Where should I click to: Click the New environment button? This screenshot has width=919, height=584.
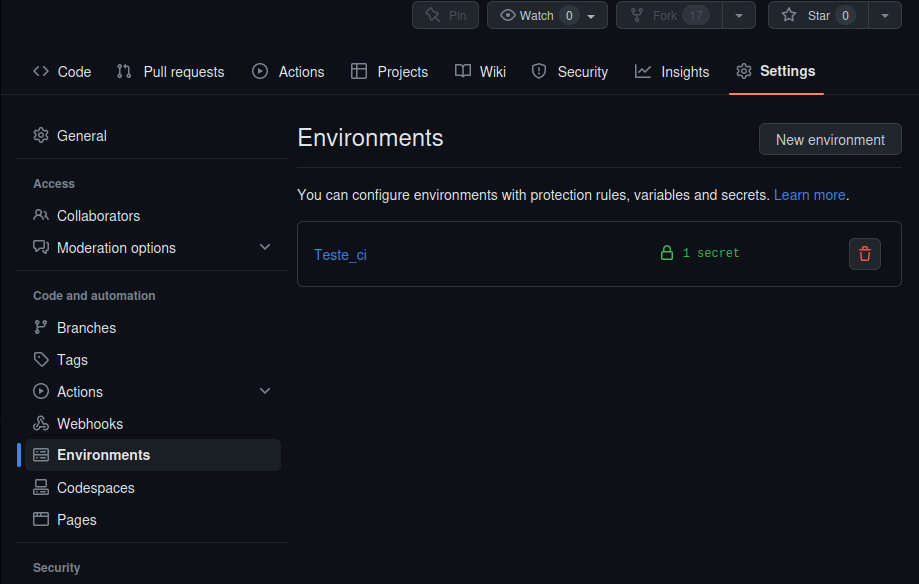pyautogui.click(x=830, y=140)
